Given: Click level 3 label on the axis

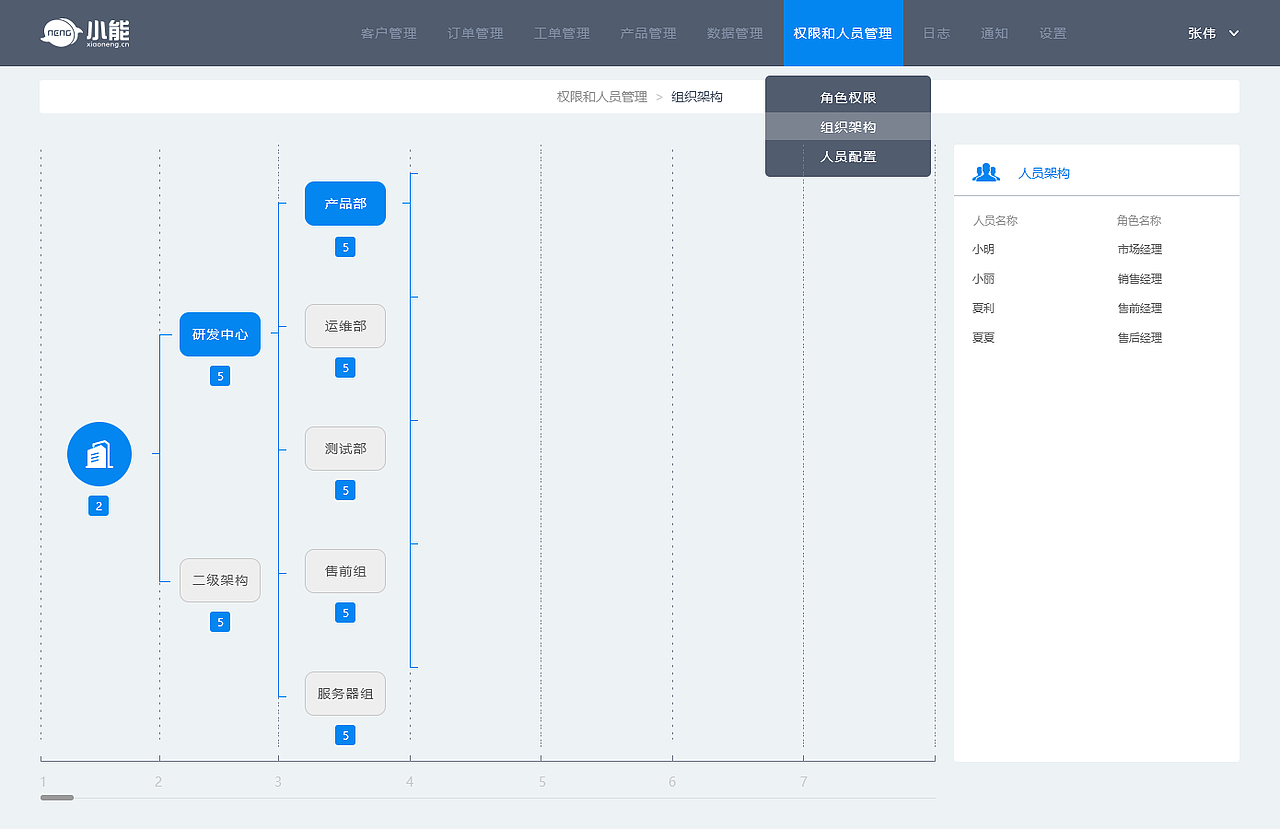Looking at the screenshot, I should click(278, 781).
